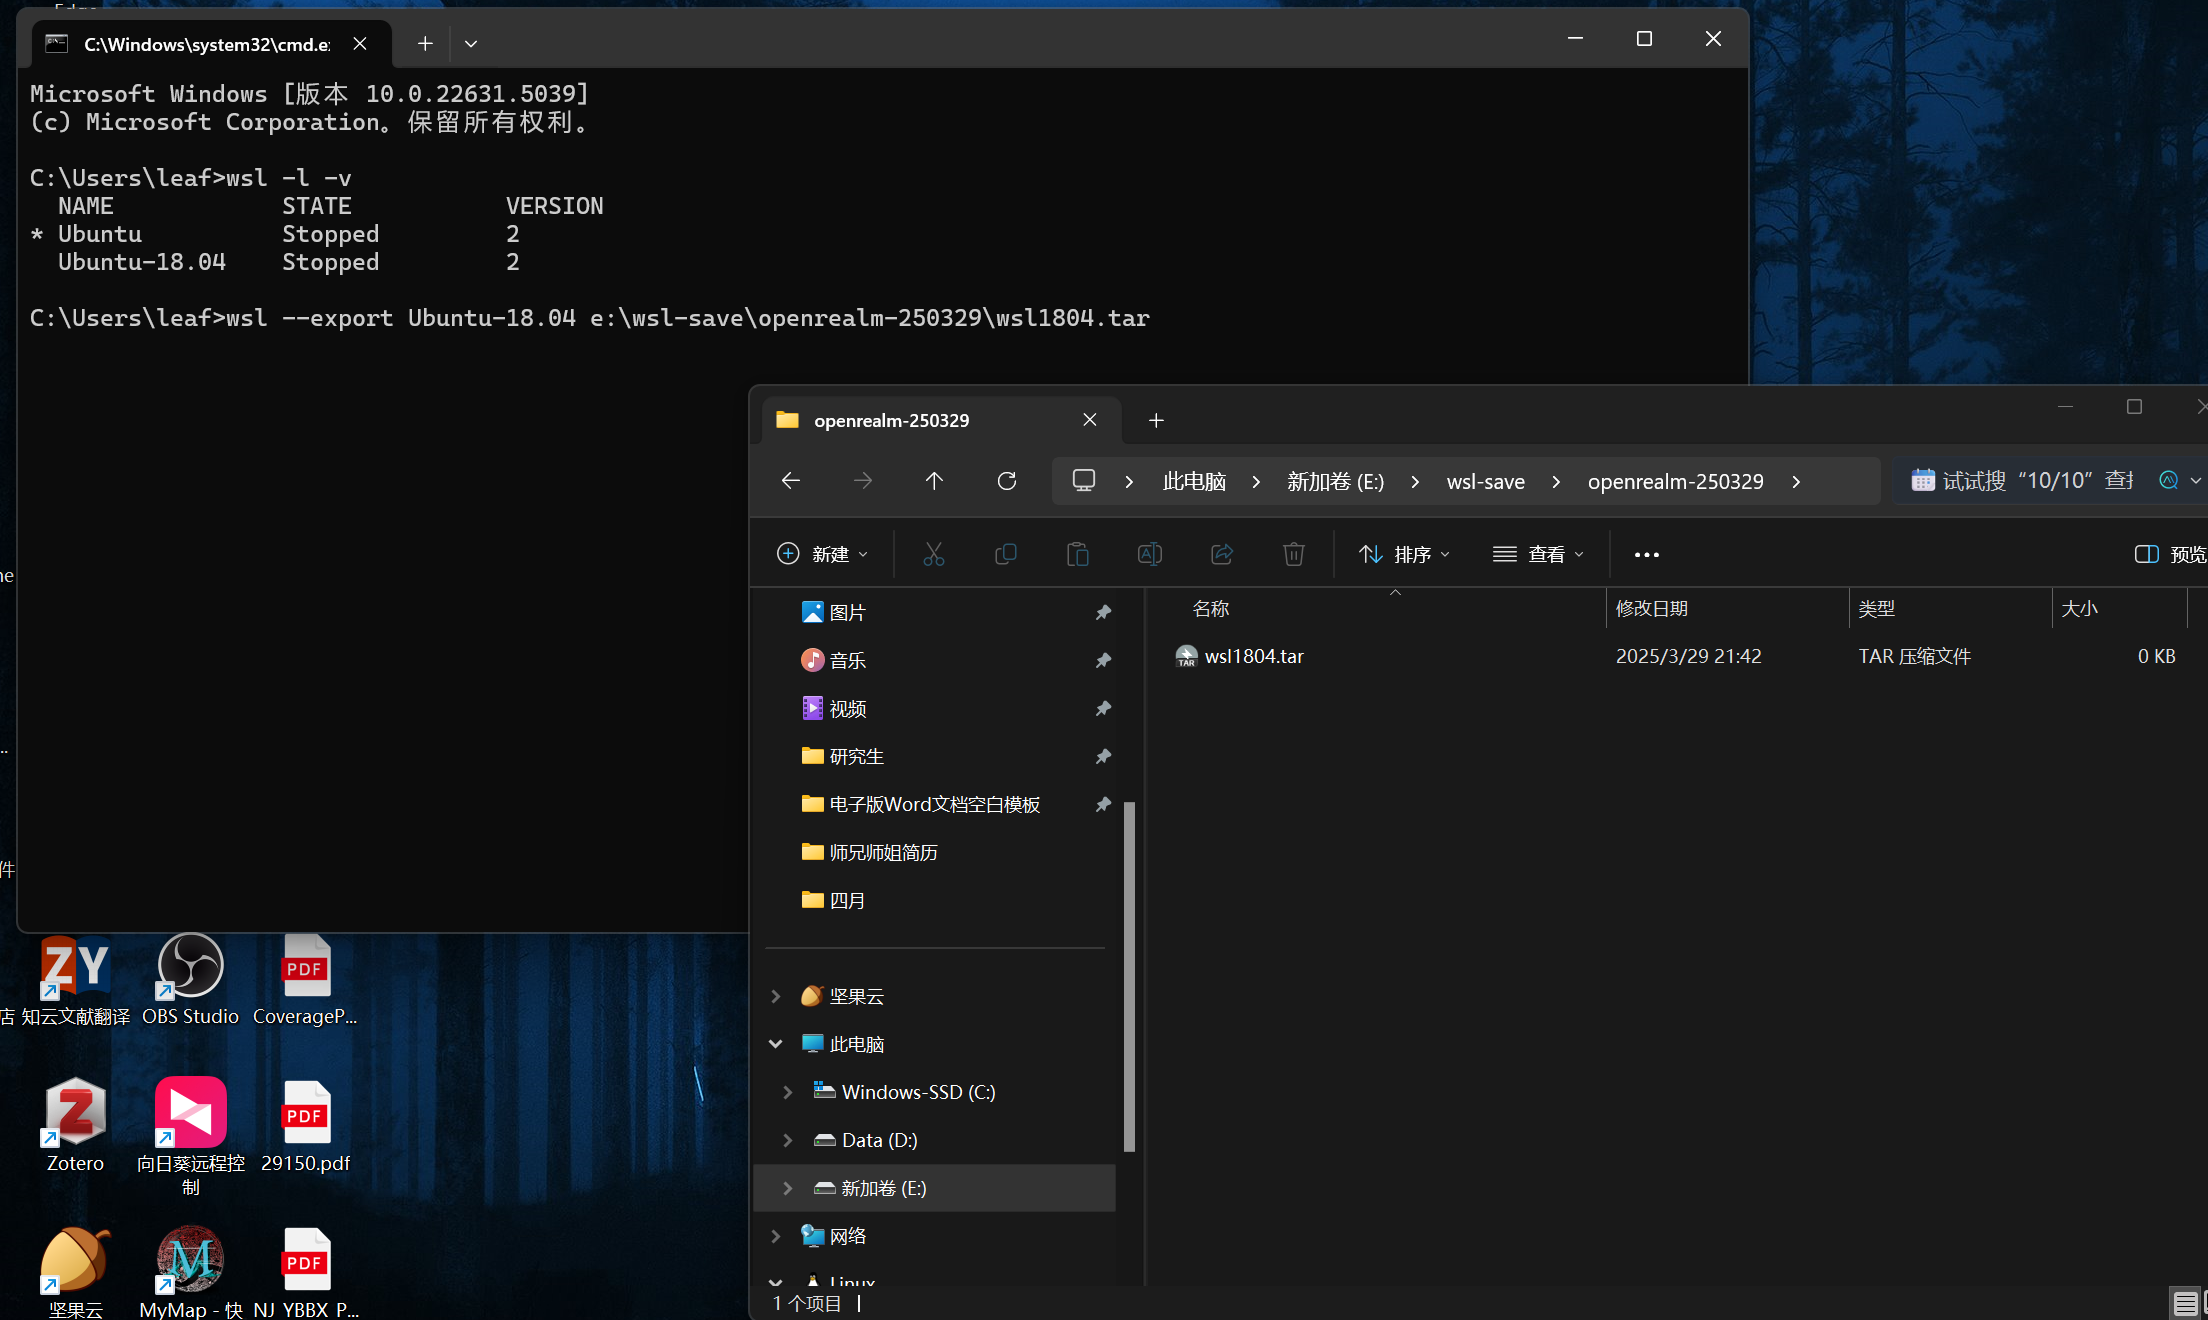Expand the Windows-SSD (C:) drive node
Viewport: 2208px width, 1320px height.
point(787,1092)
